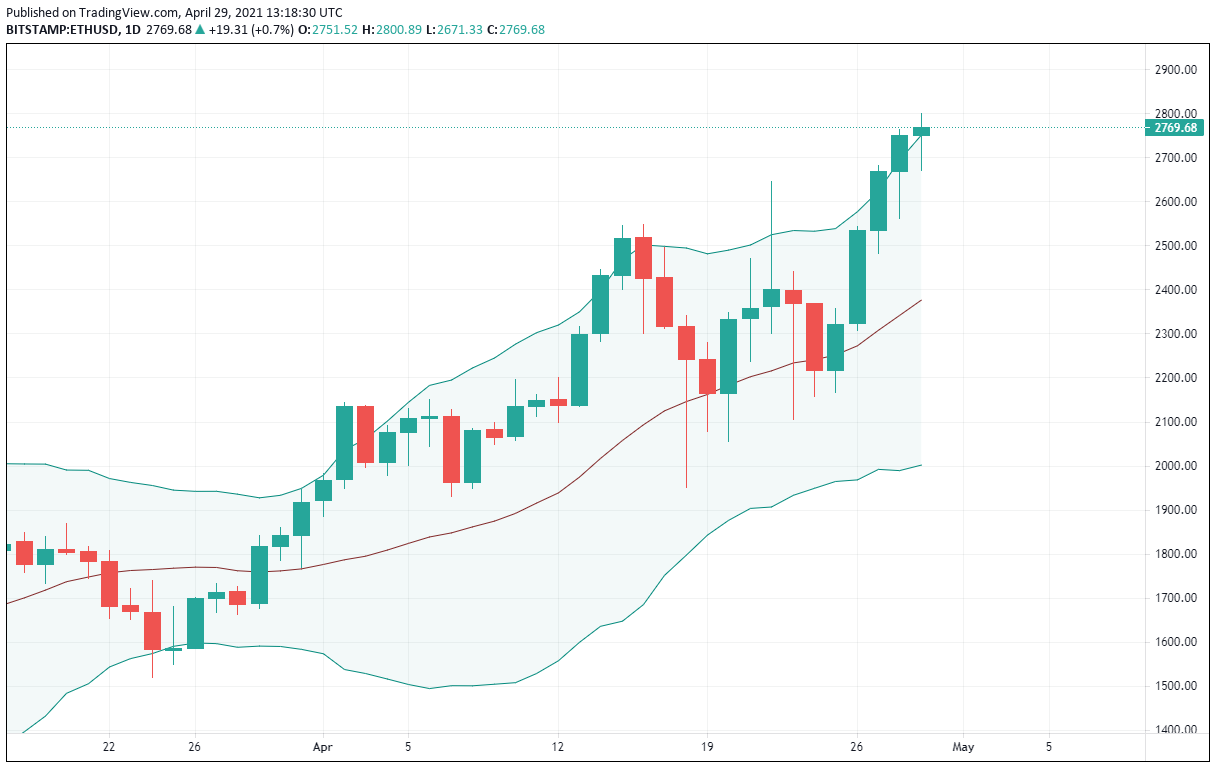
Task: Click the 1400.00 price axis label
Action: (x=1175, y=730)
